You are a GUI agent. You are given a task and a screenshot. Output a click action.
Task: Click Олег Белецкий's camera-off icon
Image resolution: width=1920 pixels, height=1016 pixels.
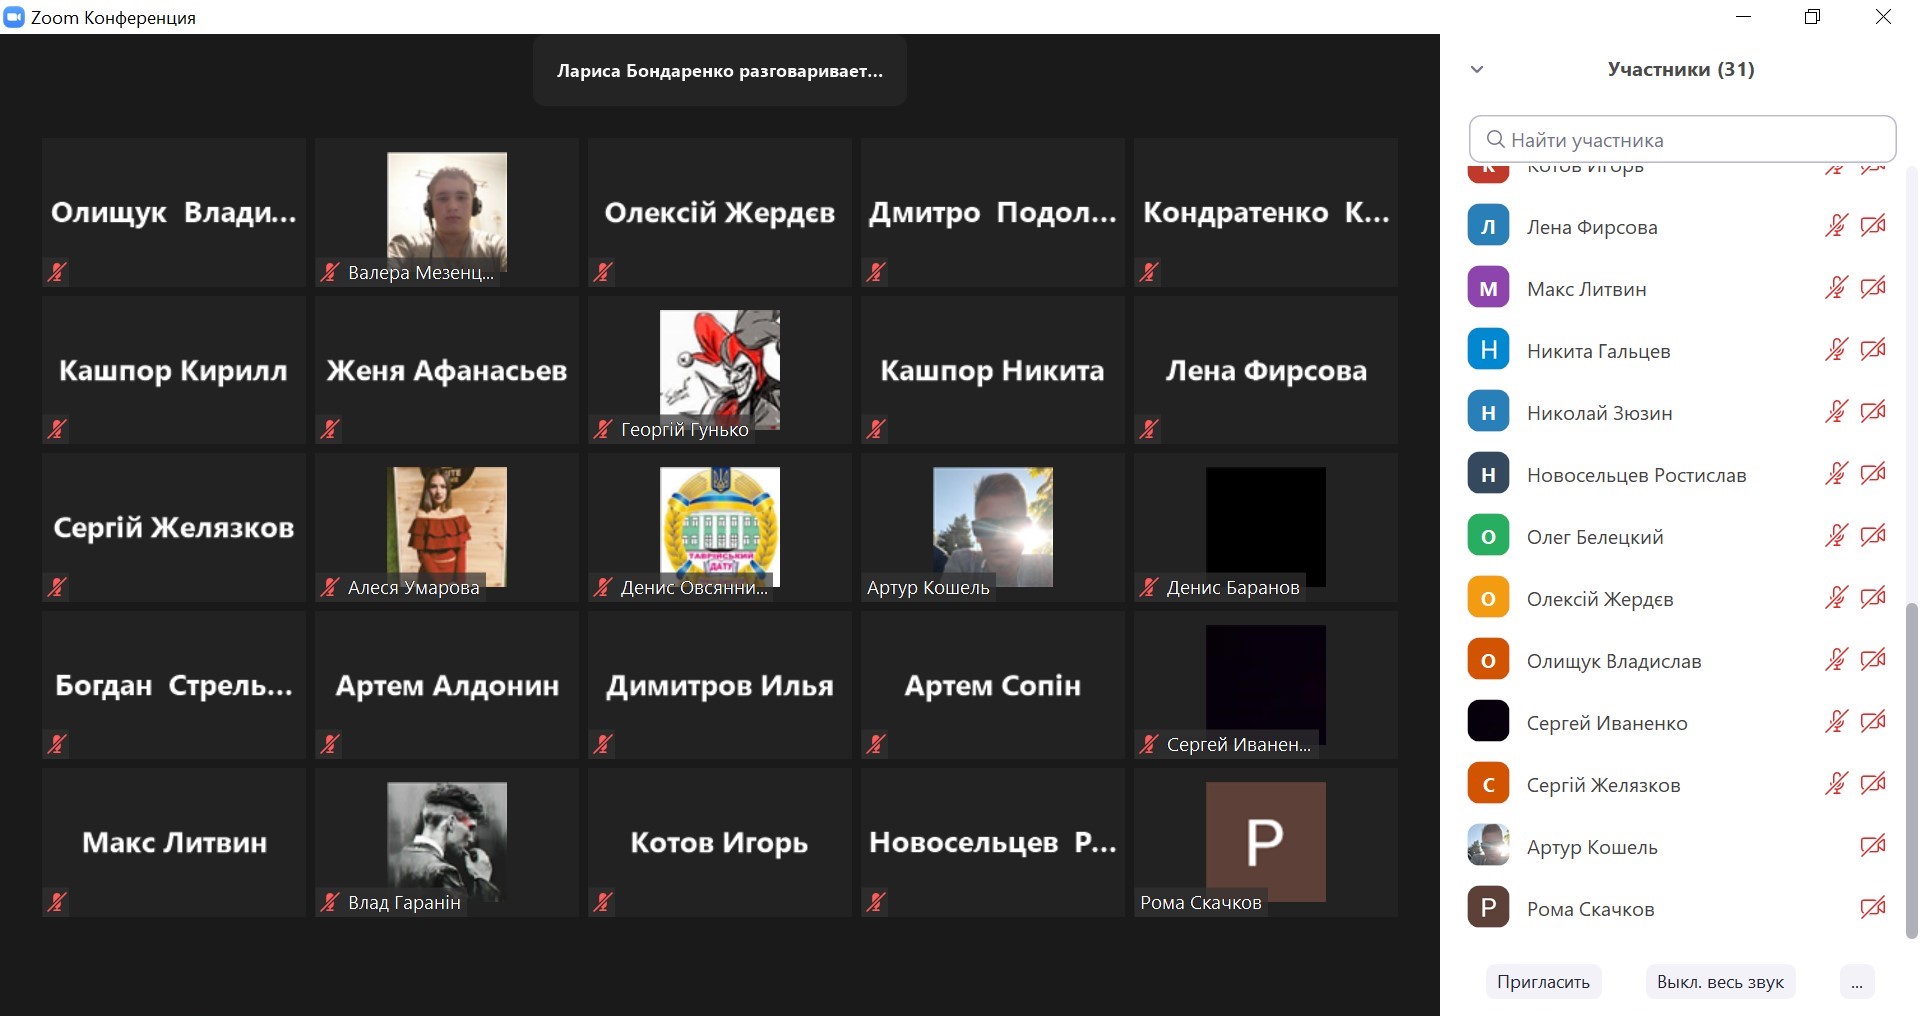[1873, 536]
